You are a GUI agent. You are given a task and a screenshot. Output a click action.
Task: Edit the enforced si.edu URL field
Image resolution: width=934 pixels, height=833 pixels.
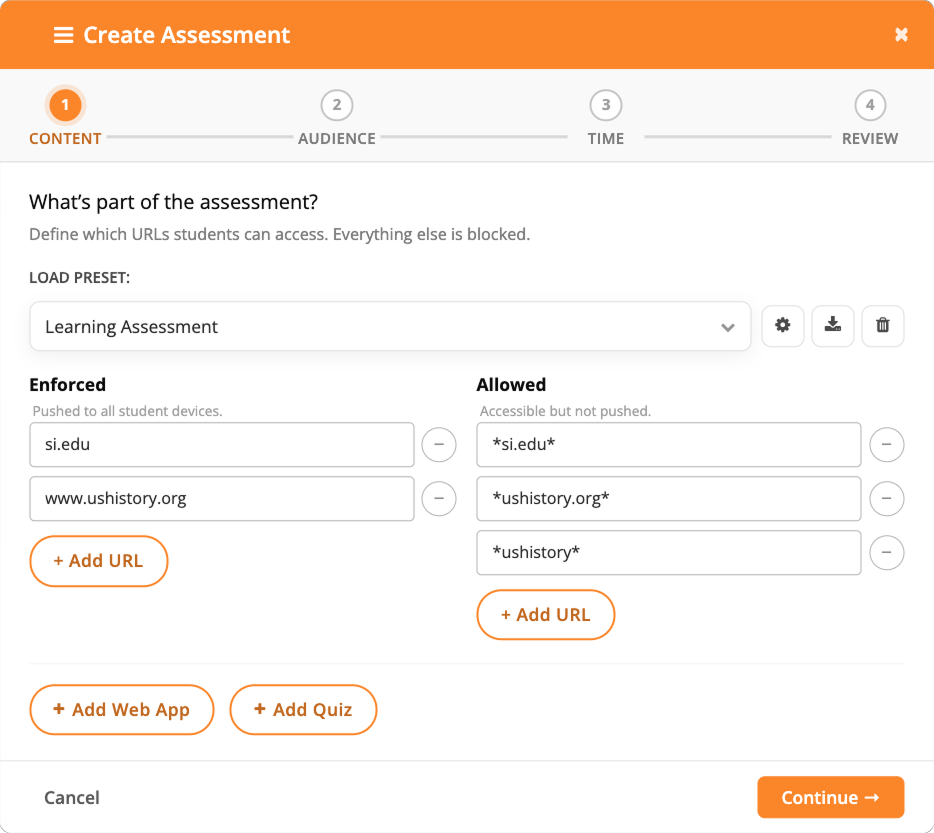222,445
